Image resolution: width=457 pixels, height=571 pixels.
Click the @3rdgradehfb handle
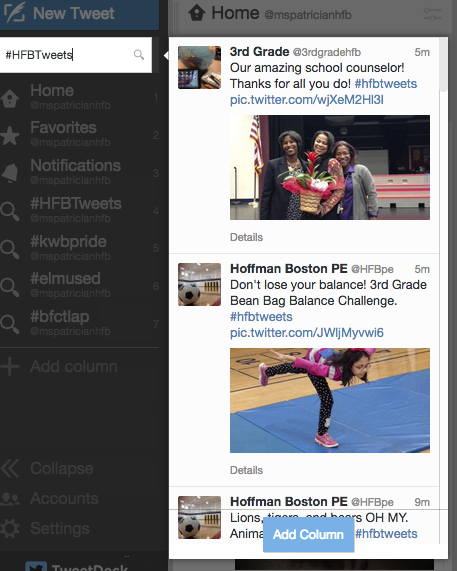coord(327,52)
